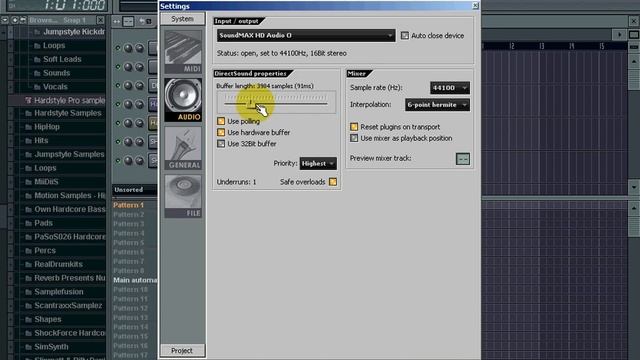
Task: Open the Sample rate 44100 dropdown
Action: 449,88
